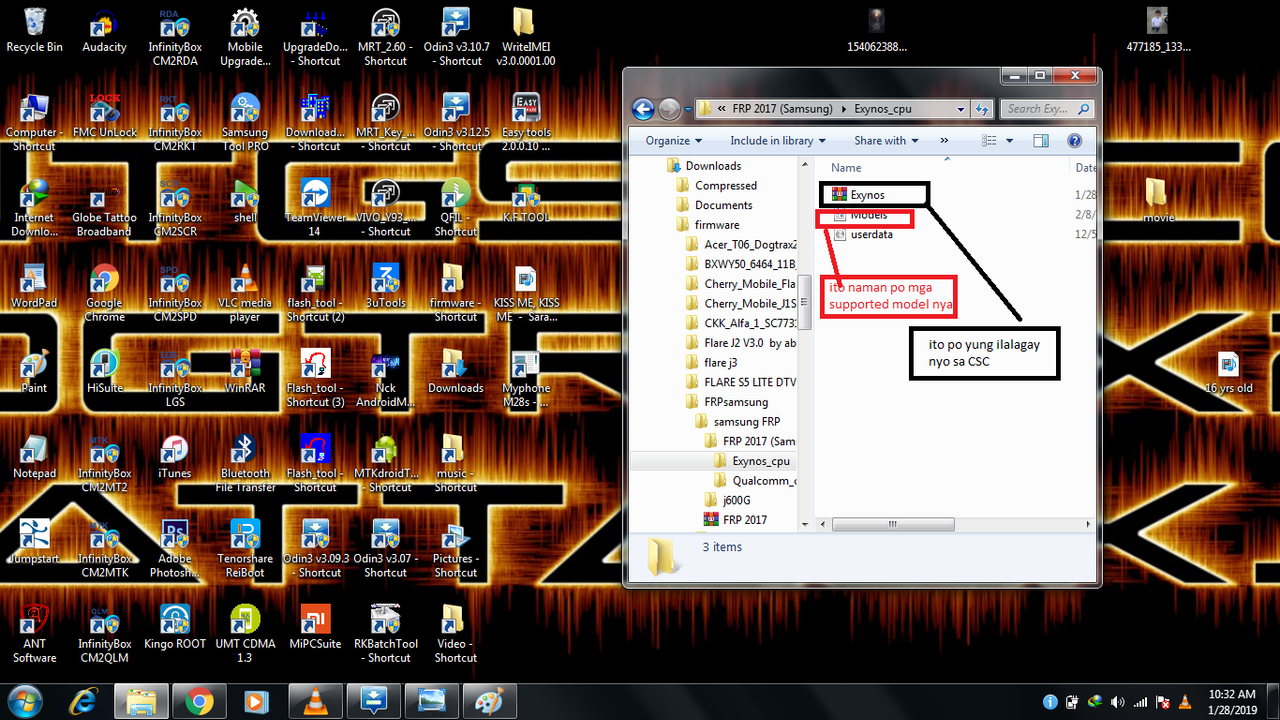The width and height of the screenshot is (1280, 720).
Task: Open the Windows Start menu
Action: pyautogui.click(x=24, y=700)
